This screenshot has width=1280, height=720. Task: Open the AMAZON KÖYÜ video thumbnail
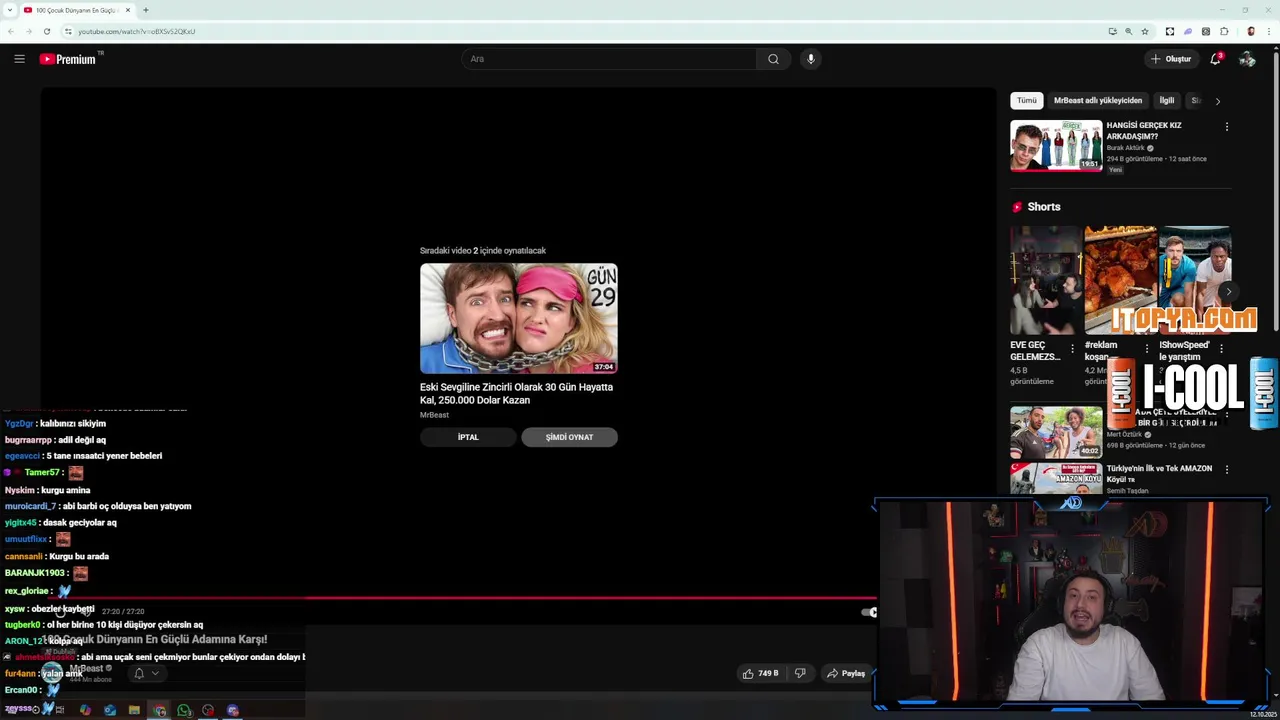1056,479
